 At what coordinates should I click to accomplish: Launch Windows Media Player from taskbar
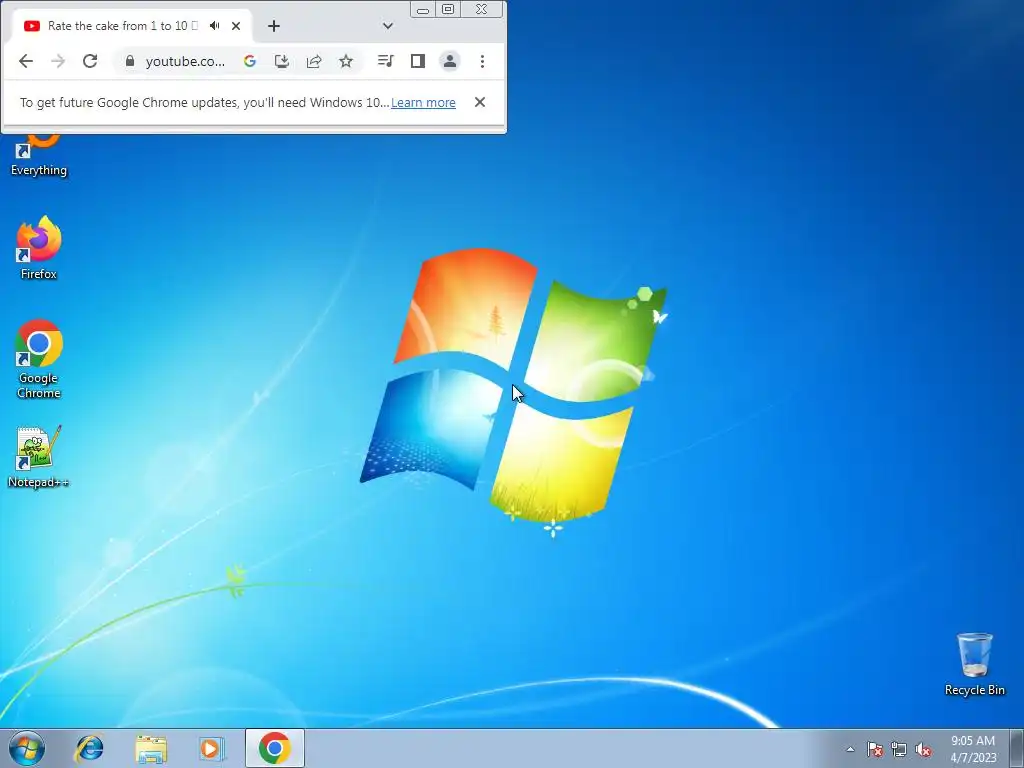212,748
